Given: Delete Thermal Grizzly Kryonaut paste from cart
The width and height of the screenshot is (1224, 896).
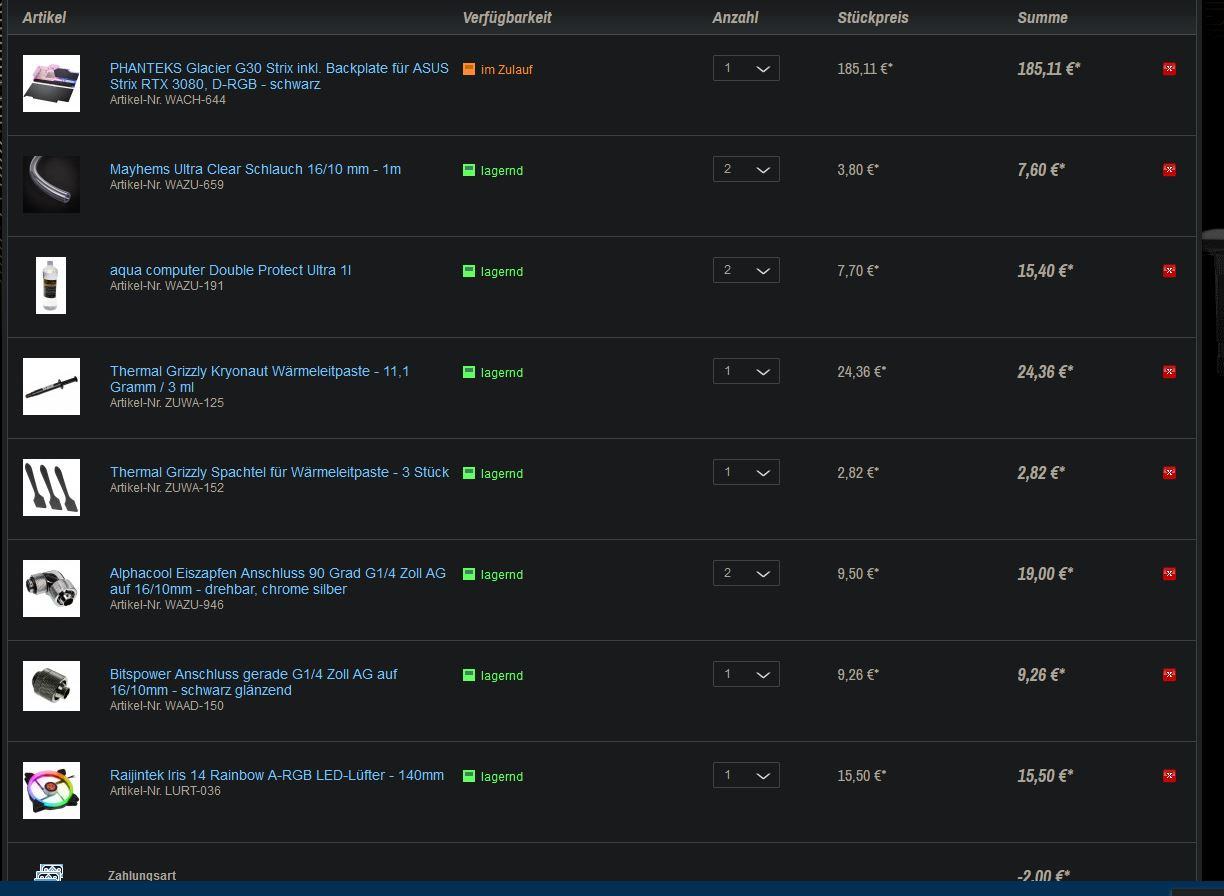Looking at the screenshot, I should click(1169, 372).
